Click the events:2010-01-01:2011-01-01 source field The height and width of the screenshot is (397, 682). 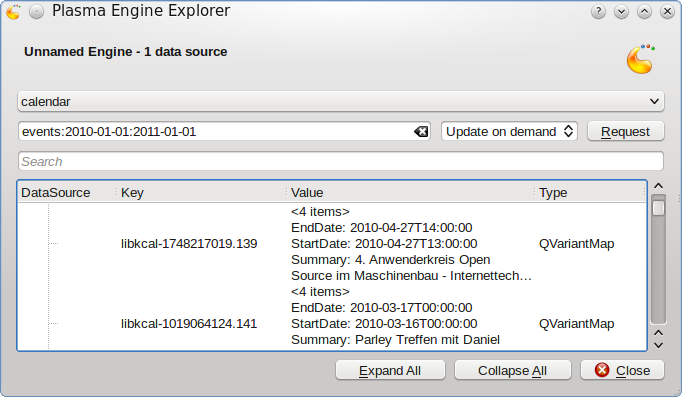(x=224, y=131)
